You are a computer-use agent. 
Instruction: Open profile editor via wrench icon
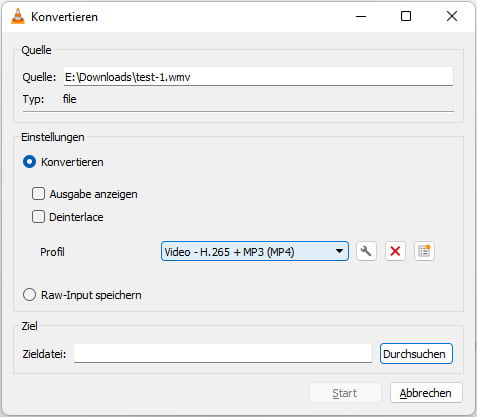pyautogui.click(x=366, y=251)
